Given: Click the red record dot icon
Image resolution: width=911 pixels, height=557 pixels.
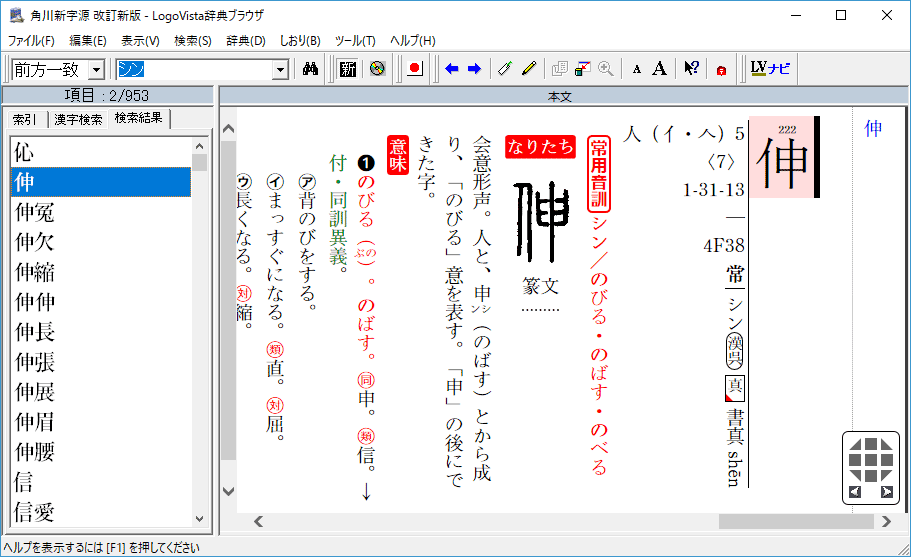Looking at the screenshot, I should click(415, 69).
